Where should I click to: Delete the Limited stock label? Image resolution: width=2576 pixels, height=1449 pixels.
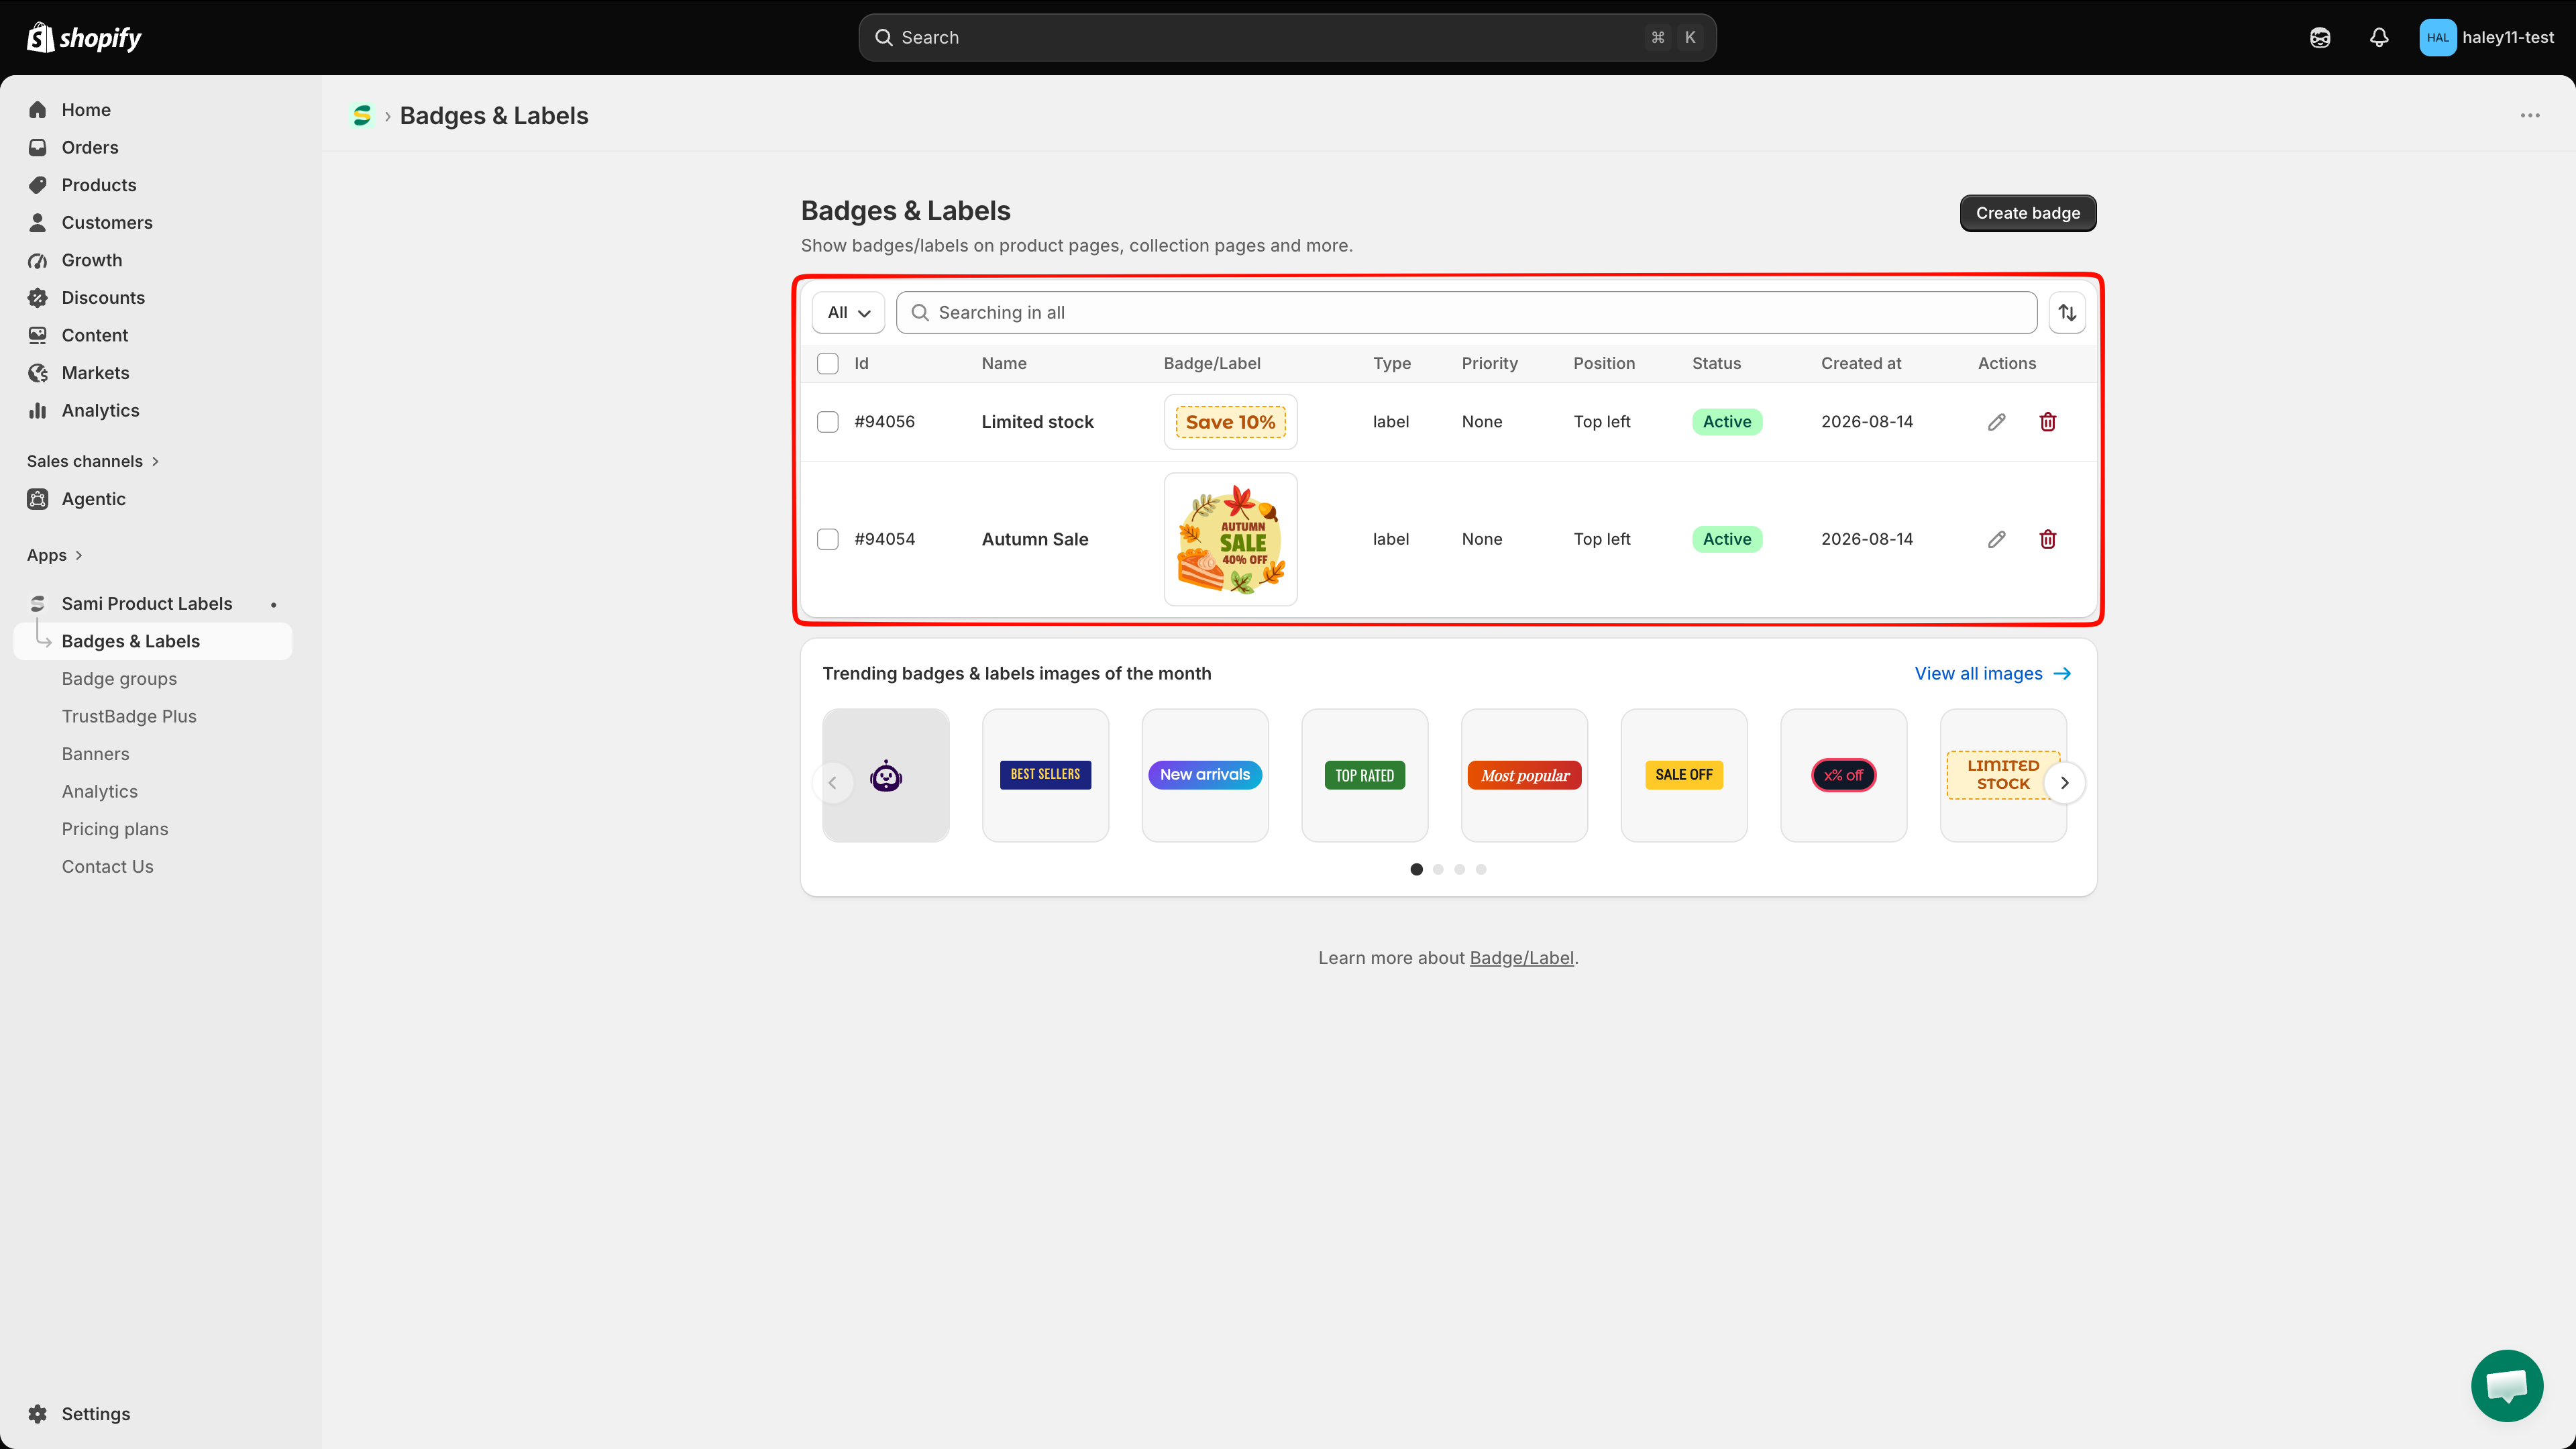2048,422
